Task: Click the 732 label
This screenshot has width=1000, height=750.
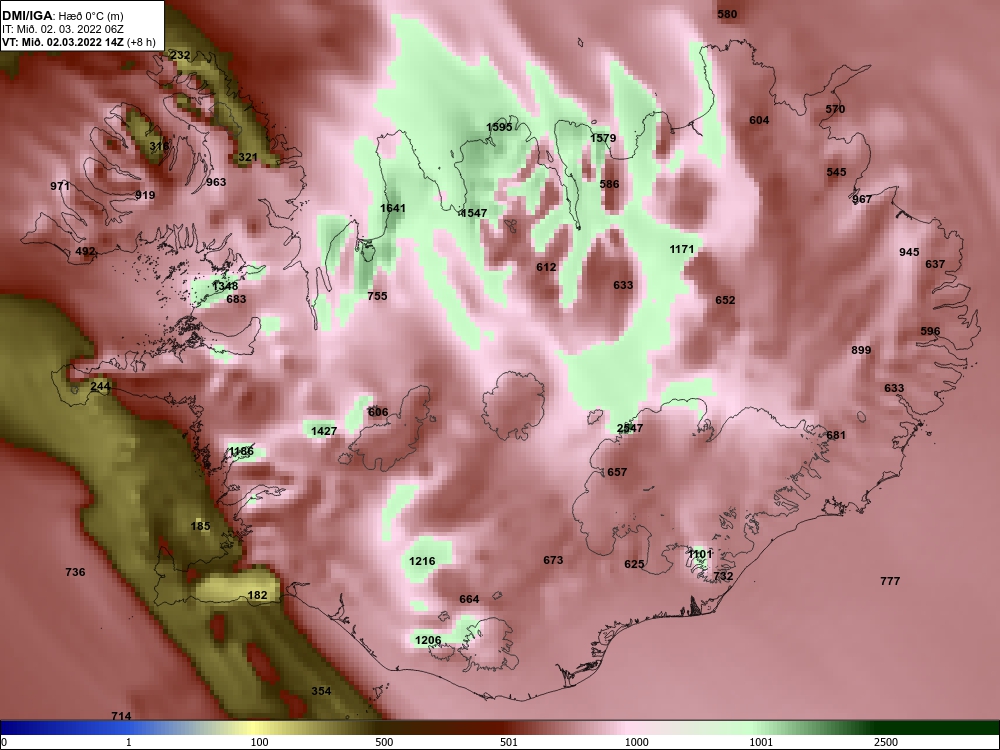Action: 723,577
